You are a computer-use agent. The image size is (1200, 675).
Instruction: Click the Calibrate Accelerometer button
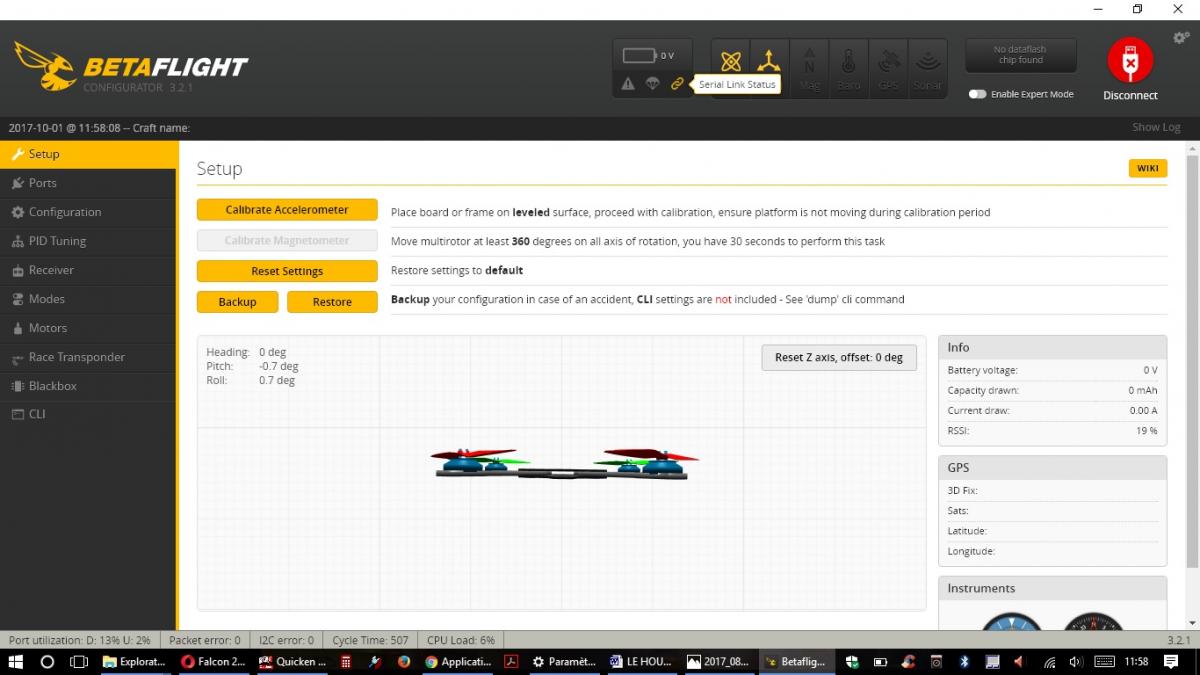tap(287, 210)
